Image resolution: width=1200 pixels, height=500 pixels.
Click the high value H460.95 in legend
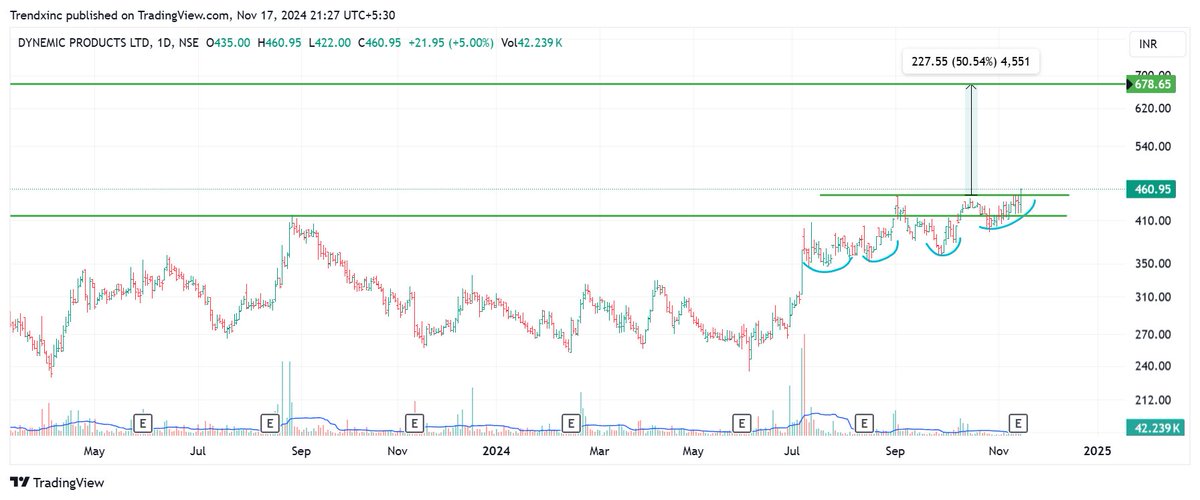point(280,42)
